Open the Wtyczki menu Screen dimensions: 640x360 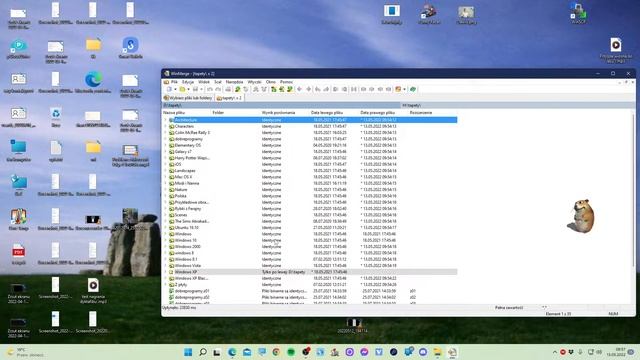254,82
